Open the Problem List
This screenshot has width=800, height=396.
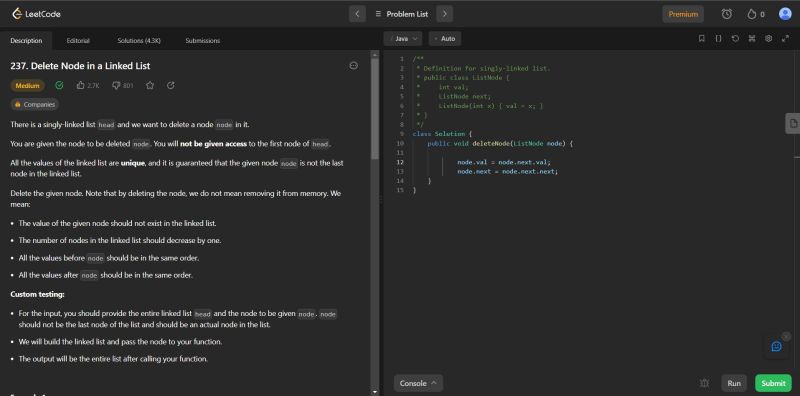pyautogui.click(x=402, y=14)
